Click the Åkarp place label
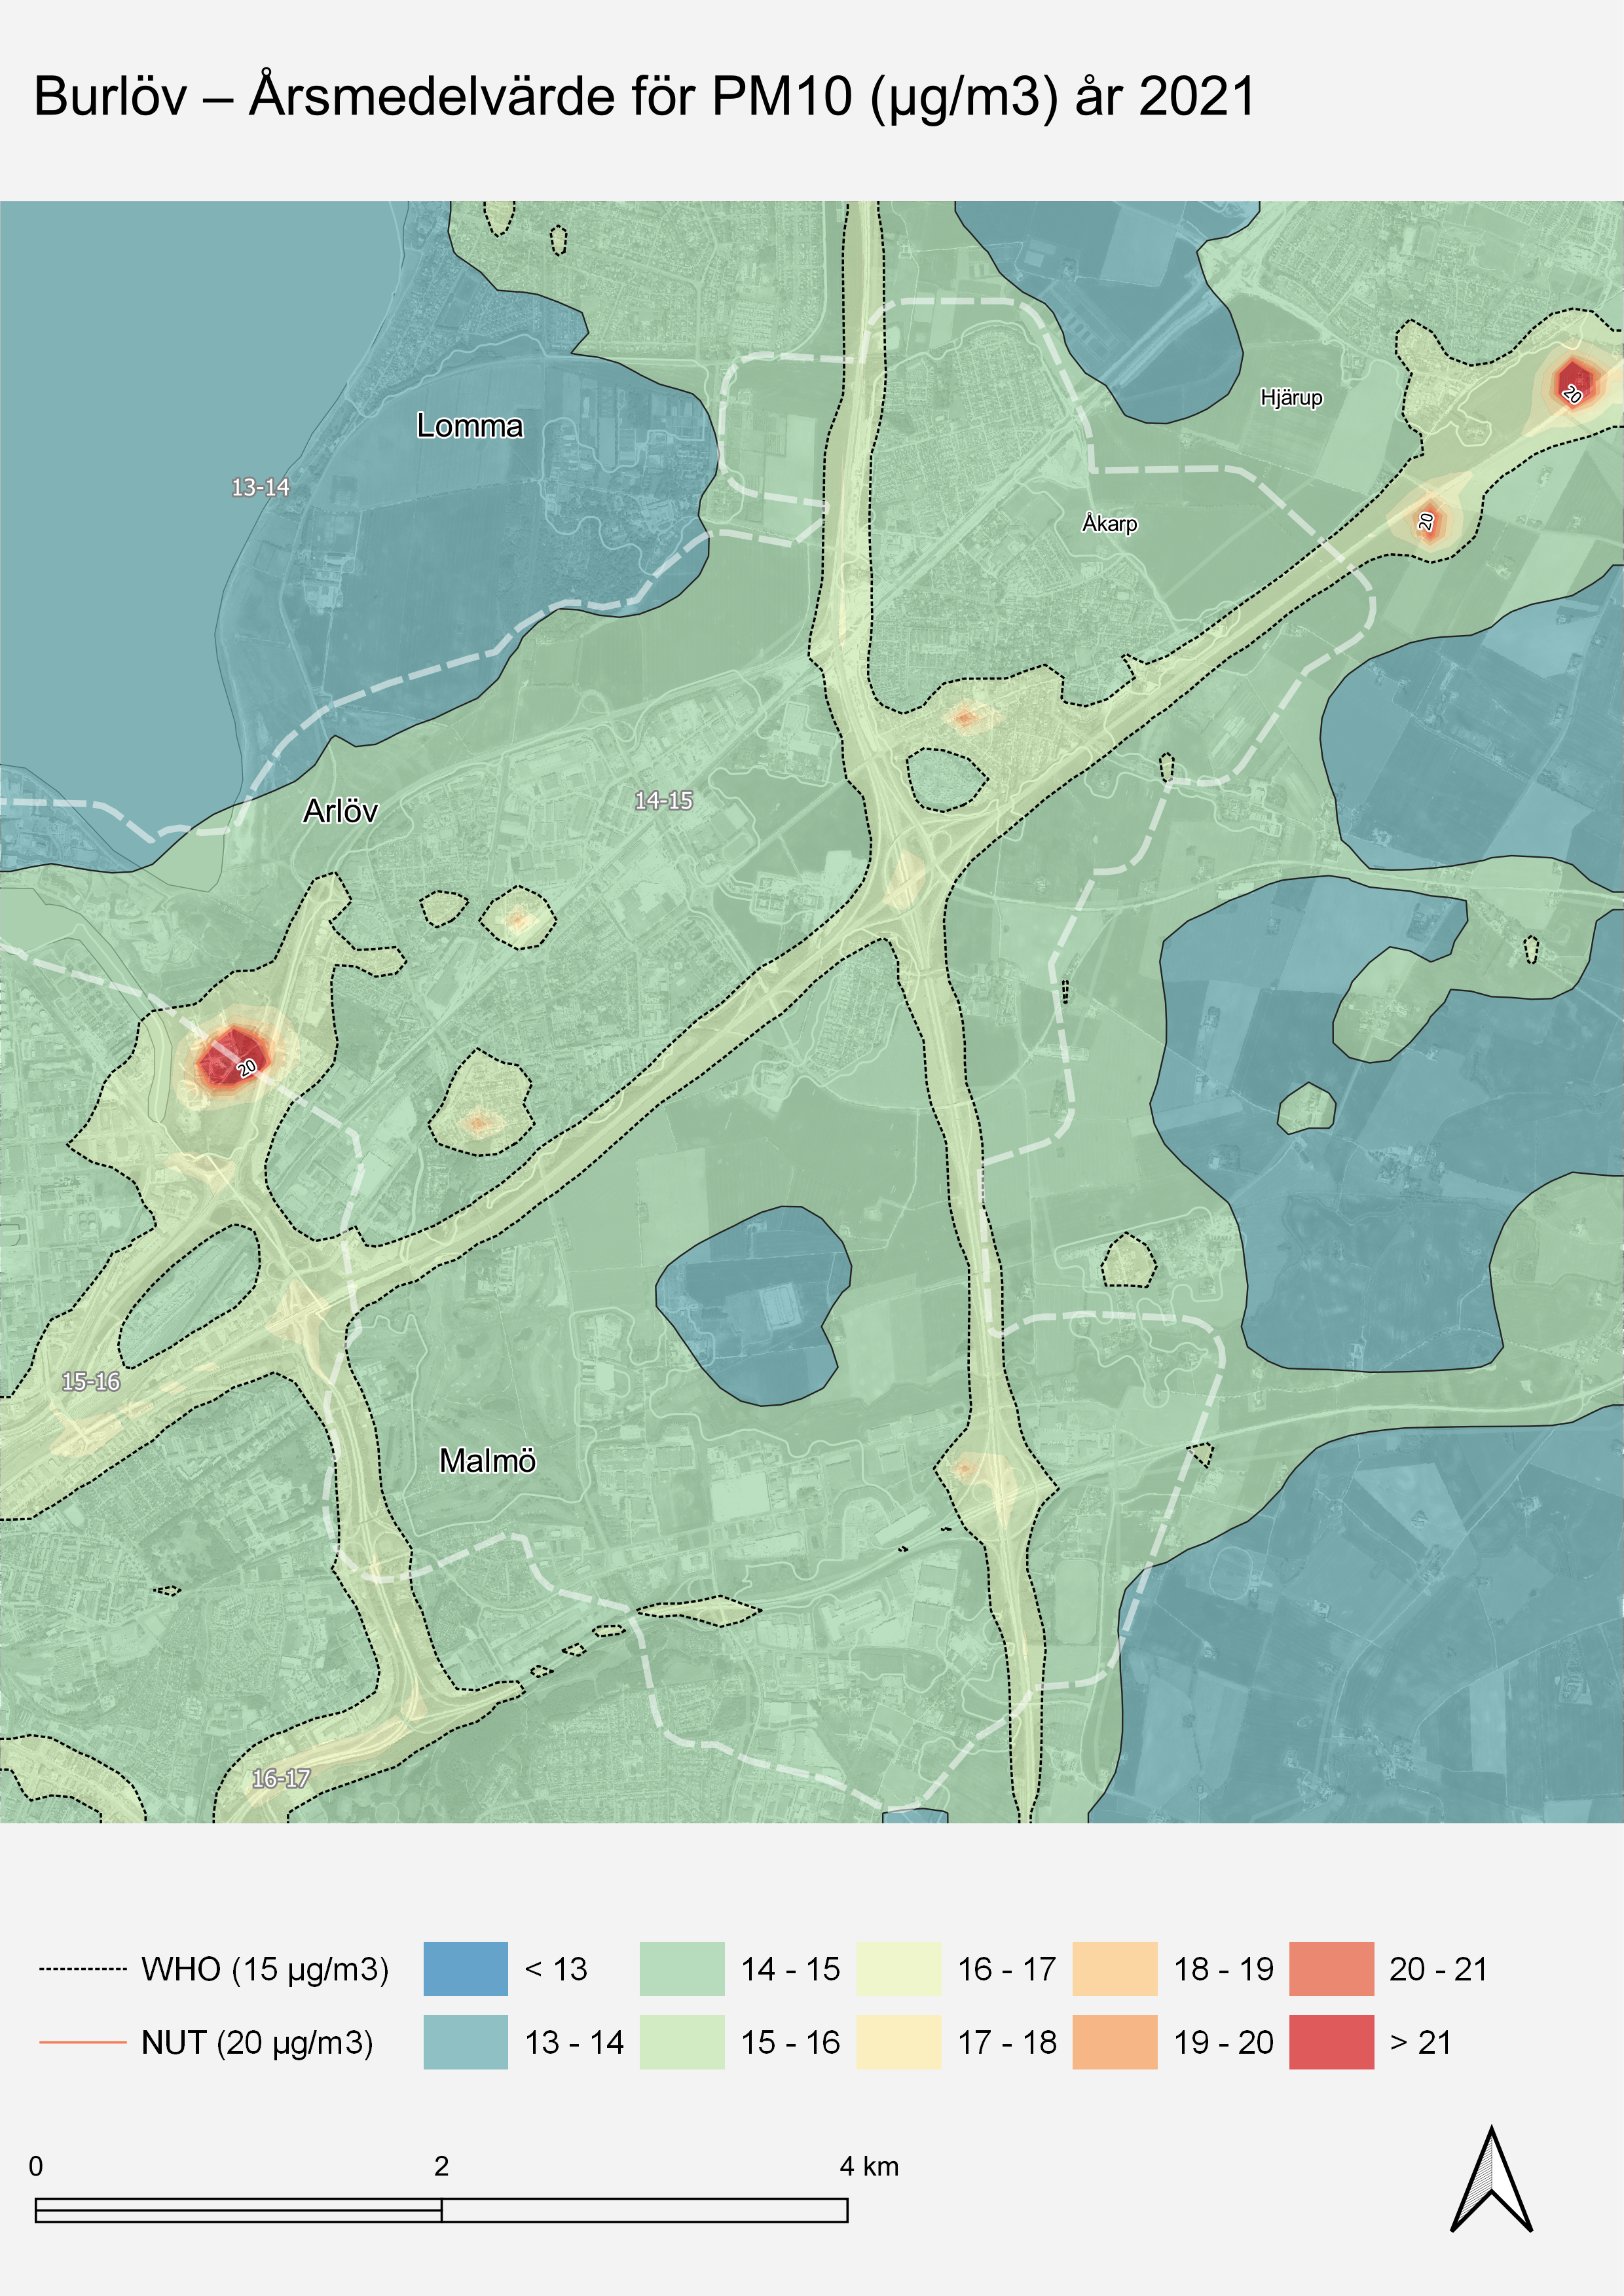The width and height of the screenshot is (1624, 2296). [x=1109, y=523]
